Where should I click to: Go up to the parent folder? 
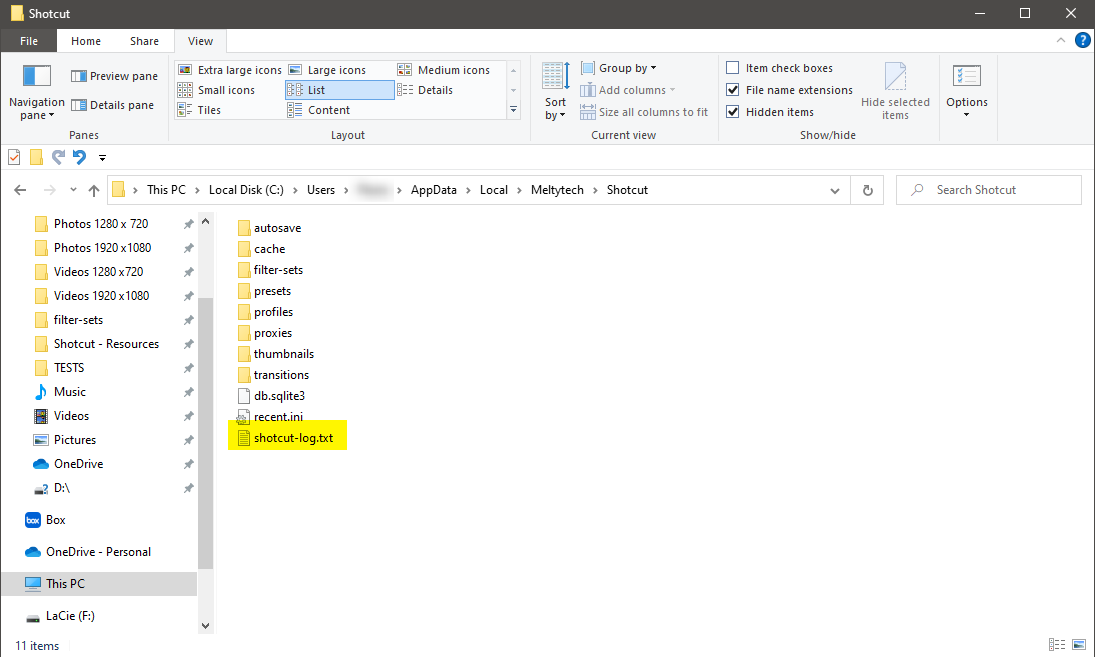tap(94, 190)
